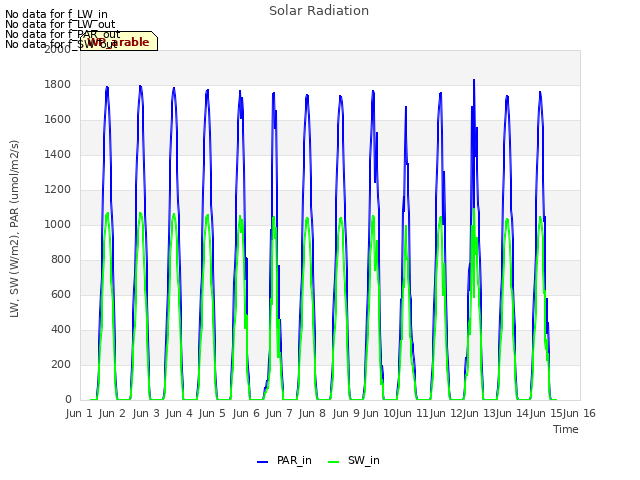Click the WP_arable label box

click(119, 41)
